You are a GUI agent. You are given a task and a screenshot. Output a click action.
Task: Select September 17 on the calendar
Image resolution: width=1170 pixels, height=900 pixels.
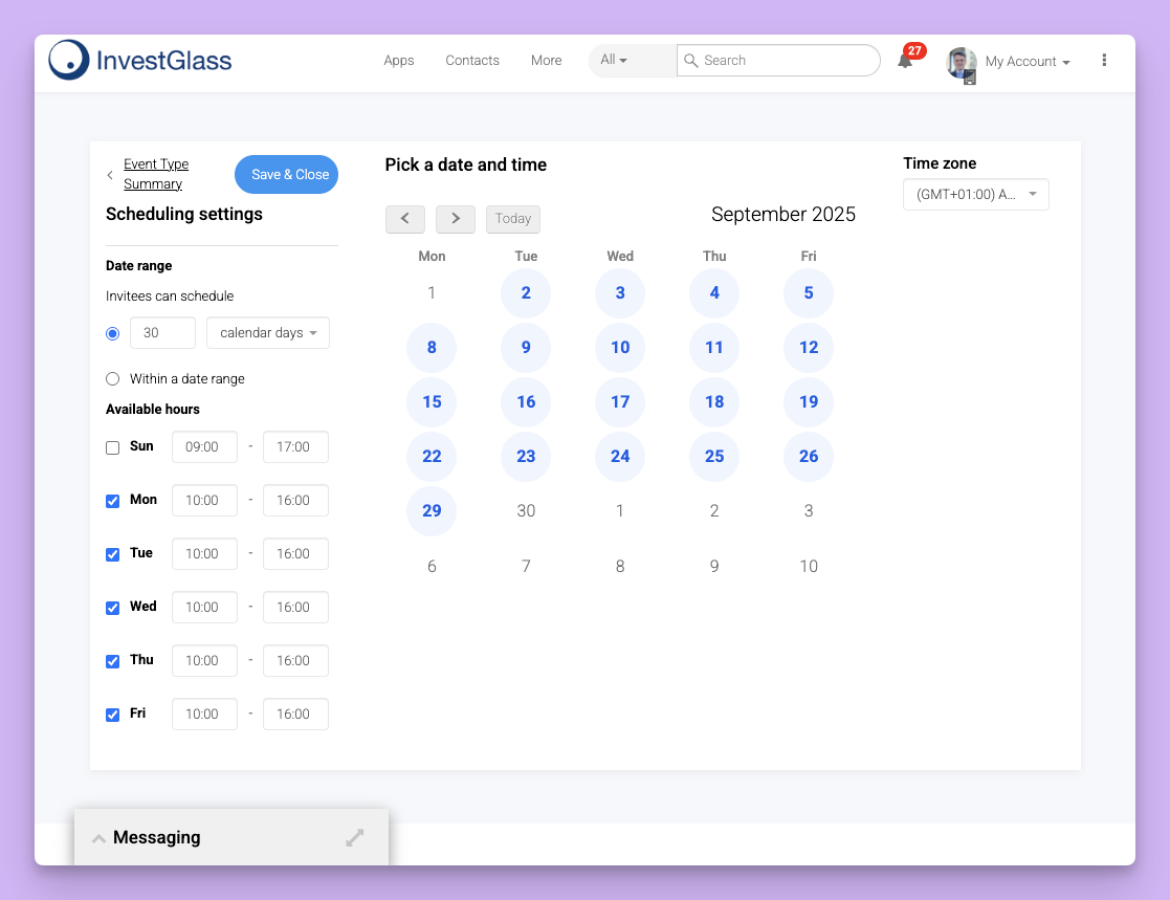620,402
